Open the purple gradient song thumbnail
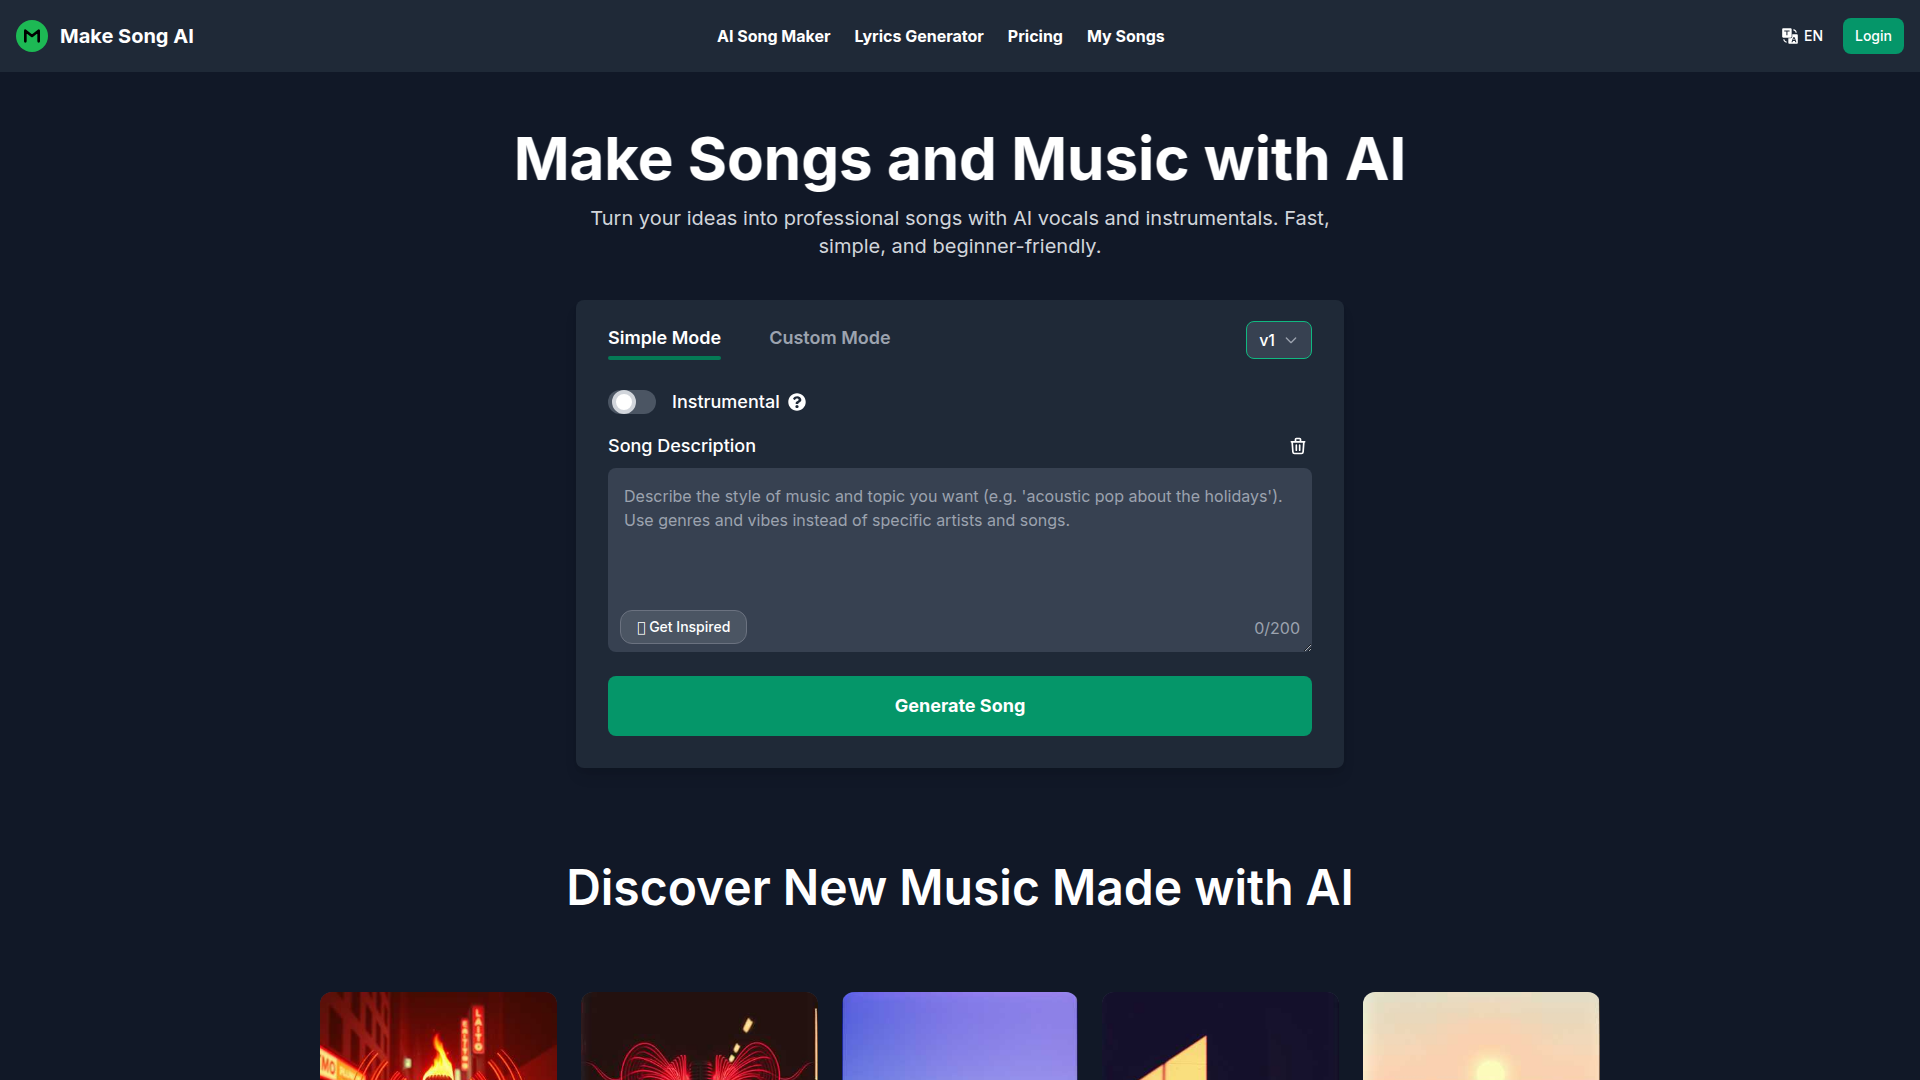The image size is (1920, 1080). click(960, 1036)
